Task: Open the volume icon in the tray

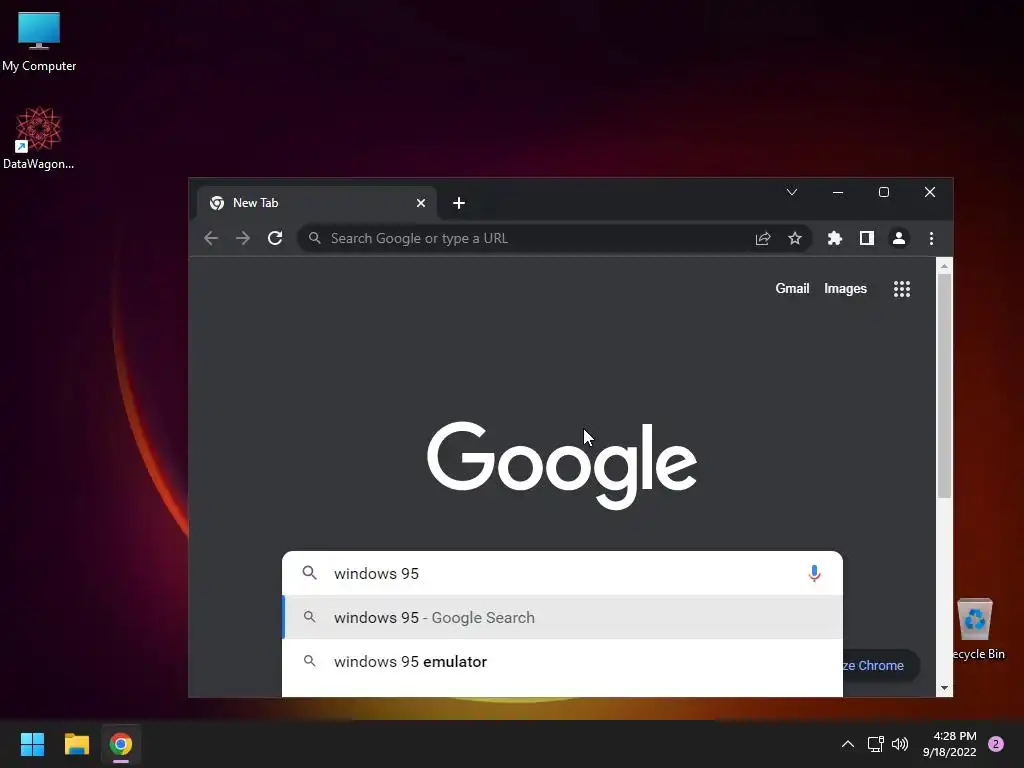Action: click(x=900, y=744)
